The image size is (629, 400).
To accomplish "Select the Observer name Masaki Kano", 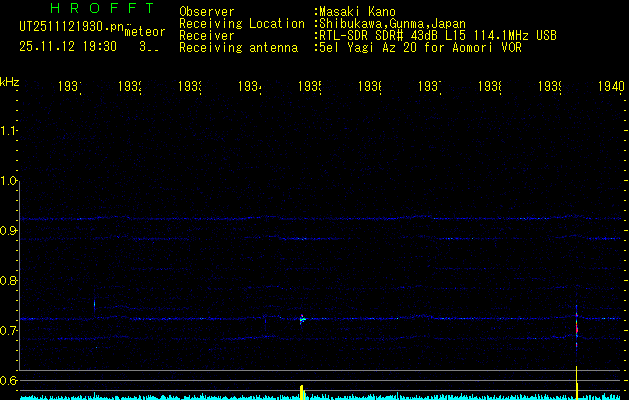I will click(356, 12).
